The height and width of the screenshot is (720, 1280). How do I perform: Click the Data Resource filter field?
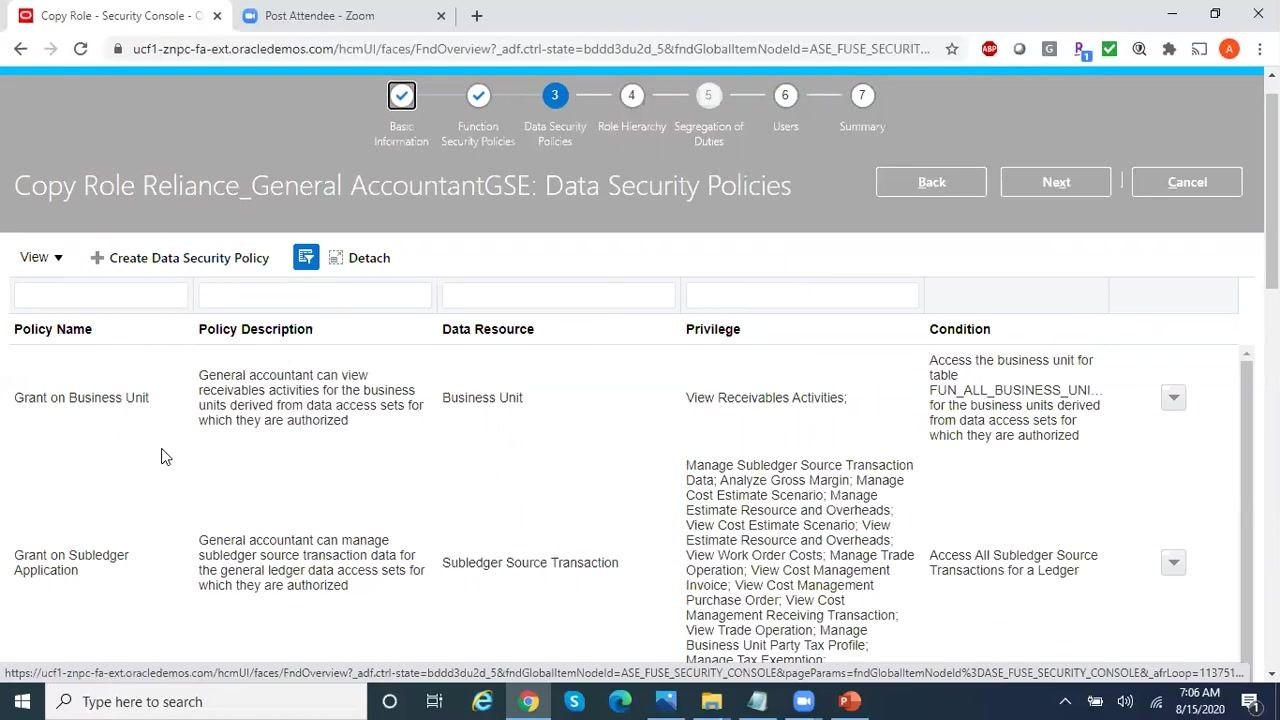tap(559, 295)
